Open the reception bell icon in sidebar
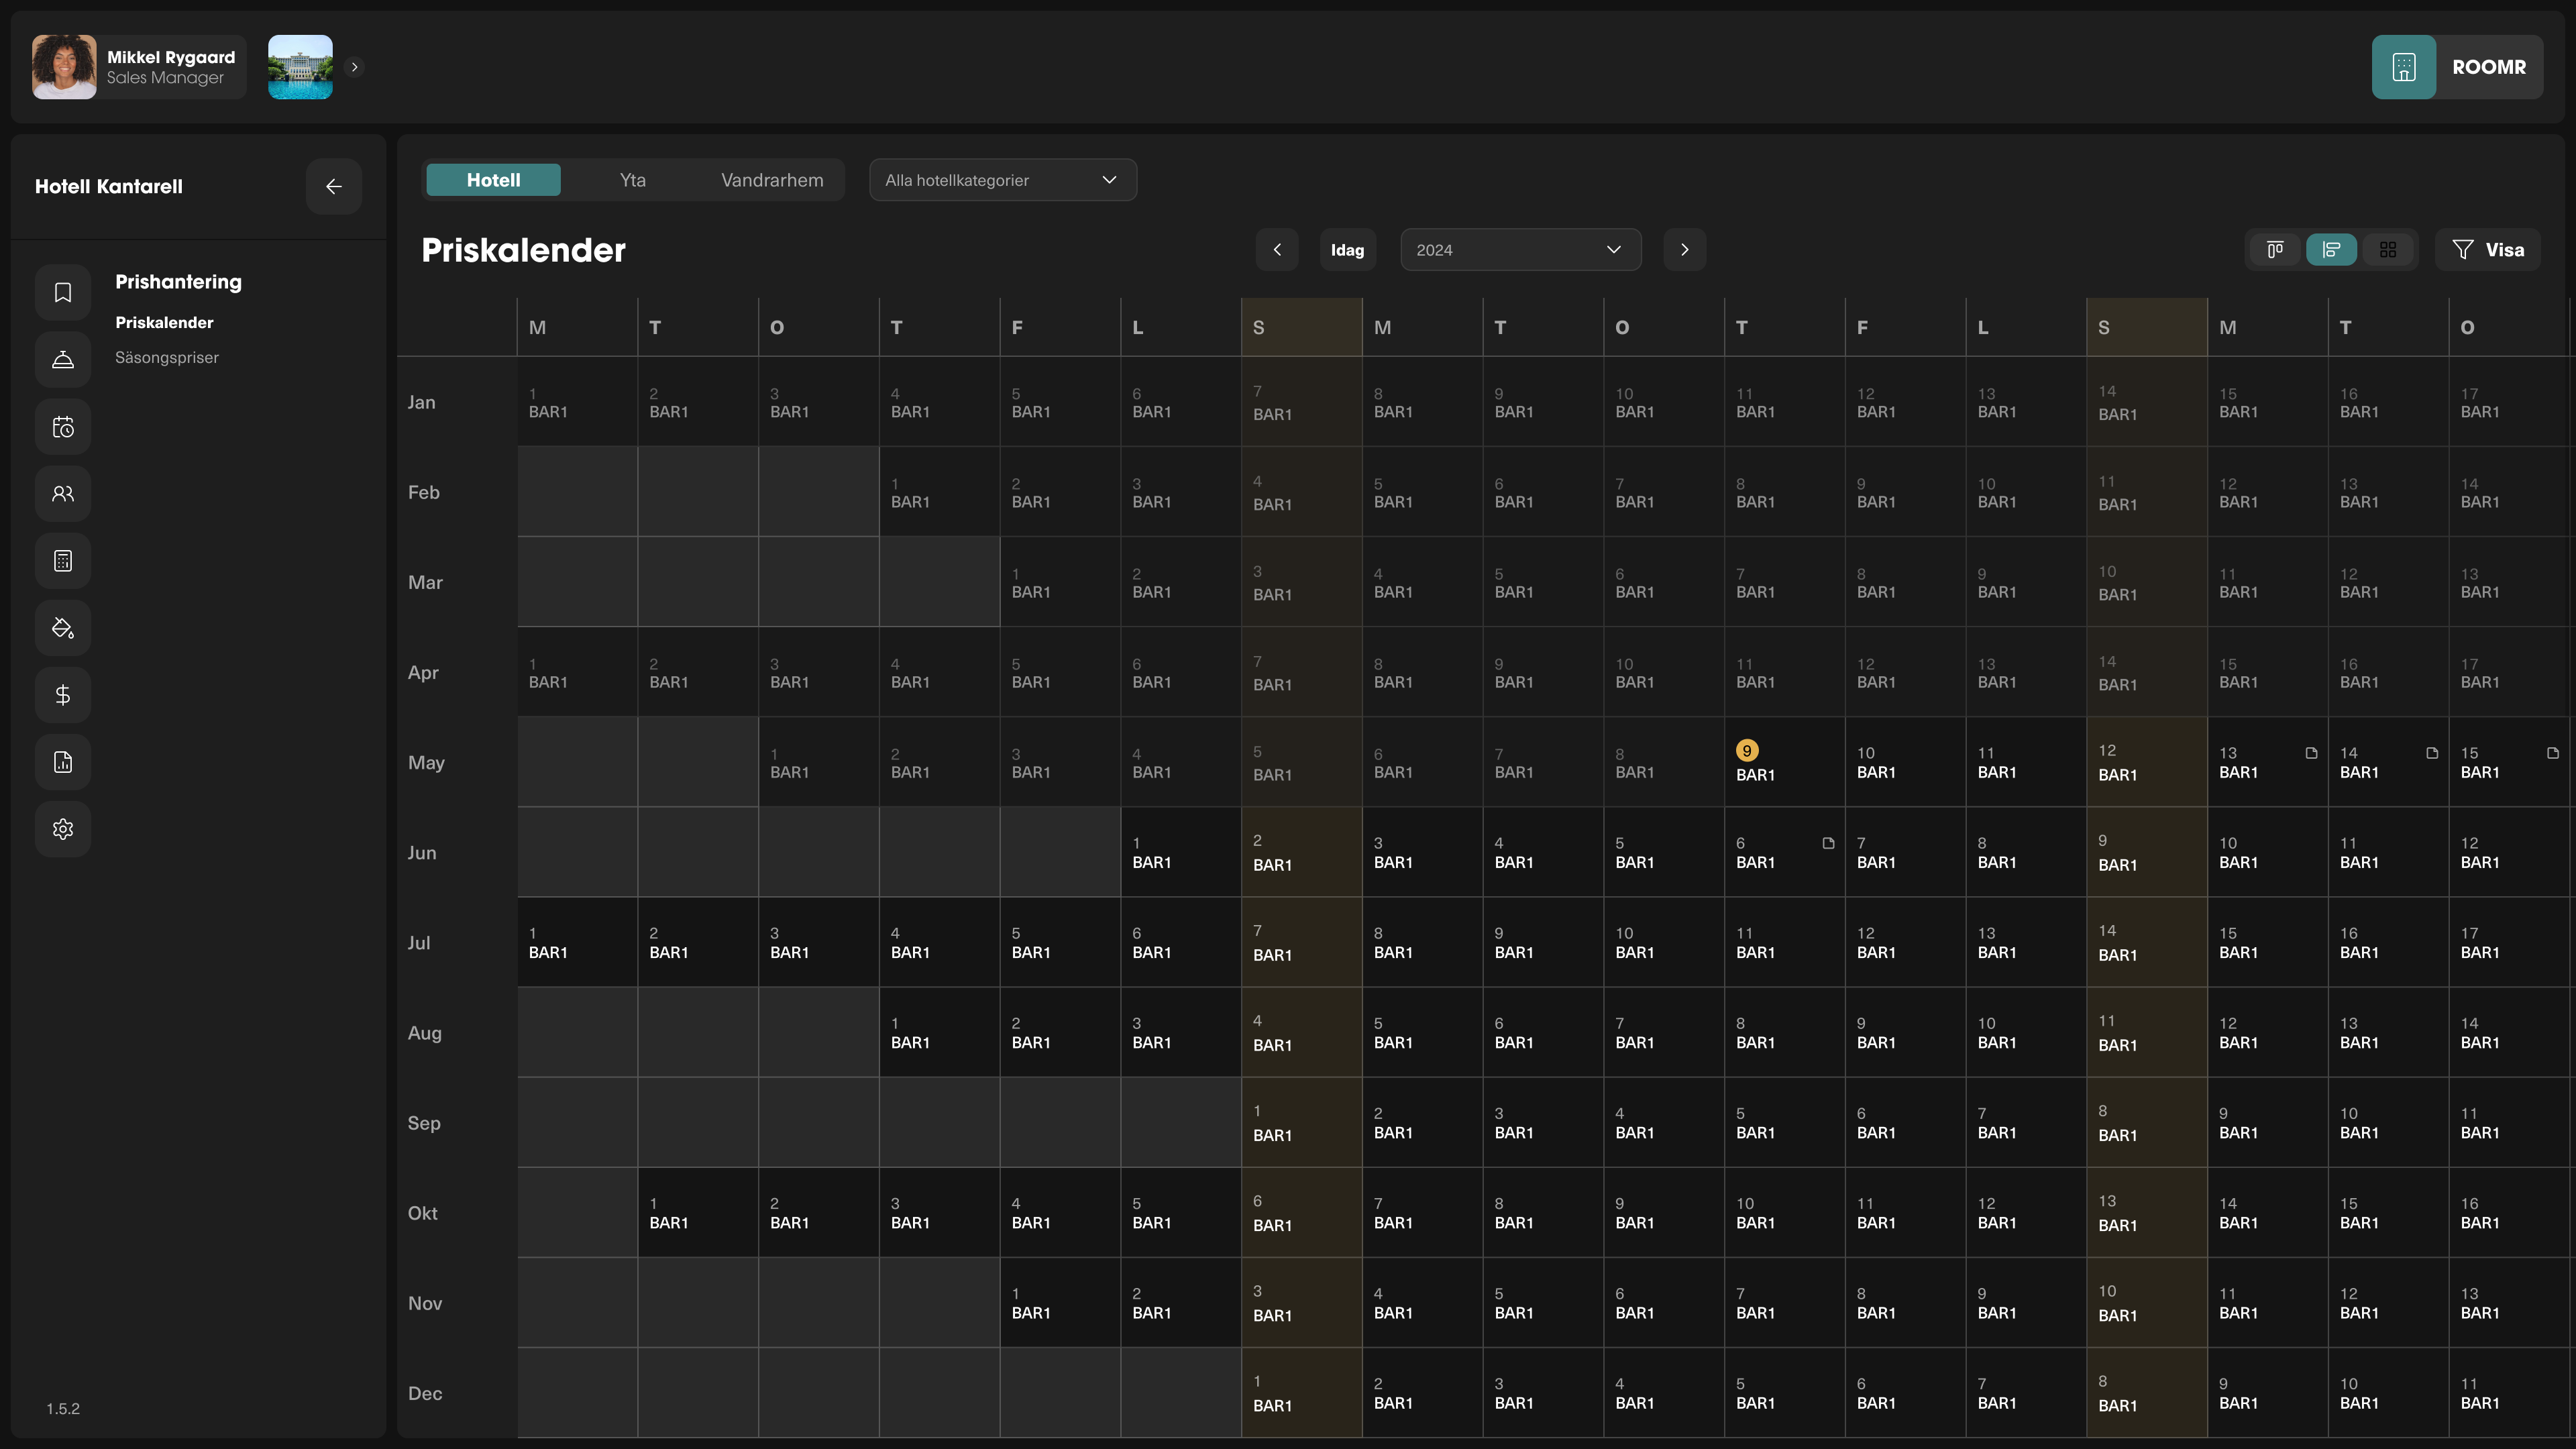Image resolution: width=2576 pixels, height=1449 pixels. 62,359
